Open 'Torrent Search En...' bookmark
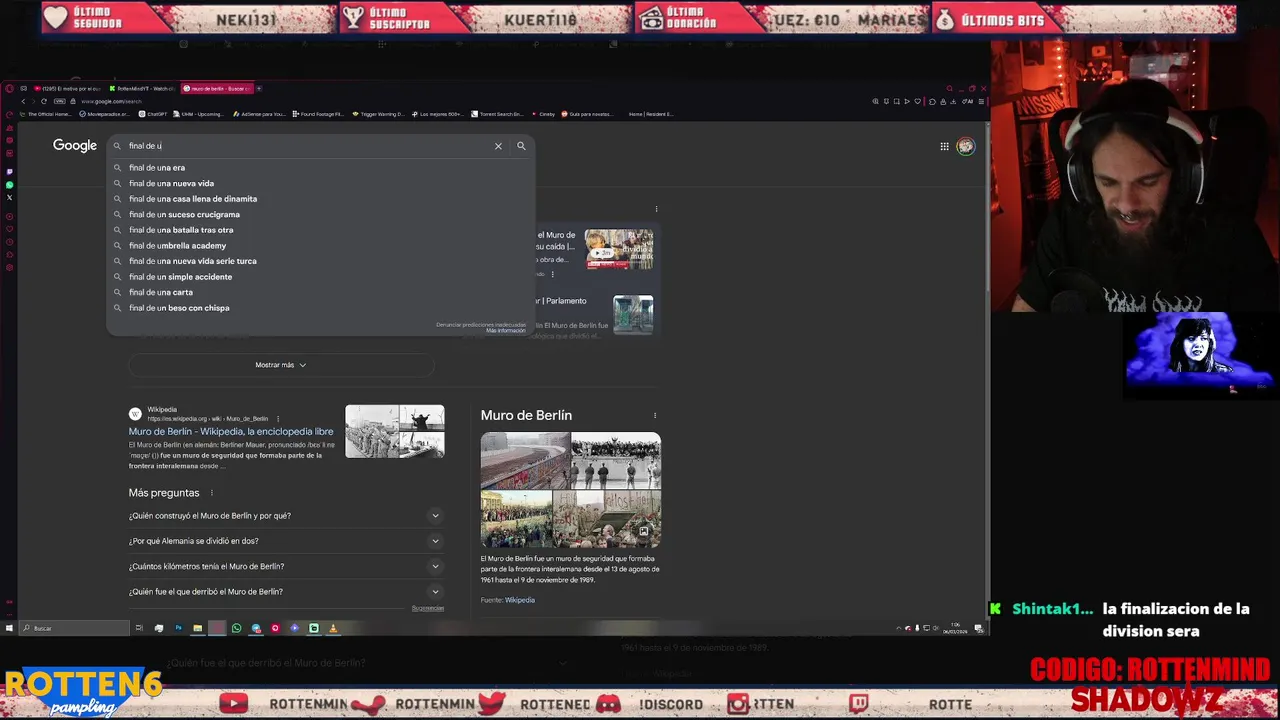 497,114
